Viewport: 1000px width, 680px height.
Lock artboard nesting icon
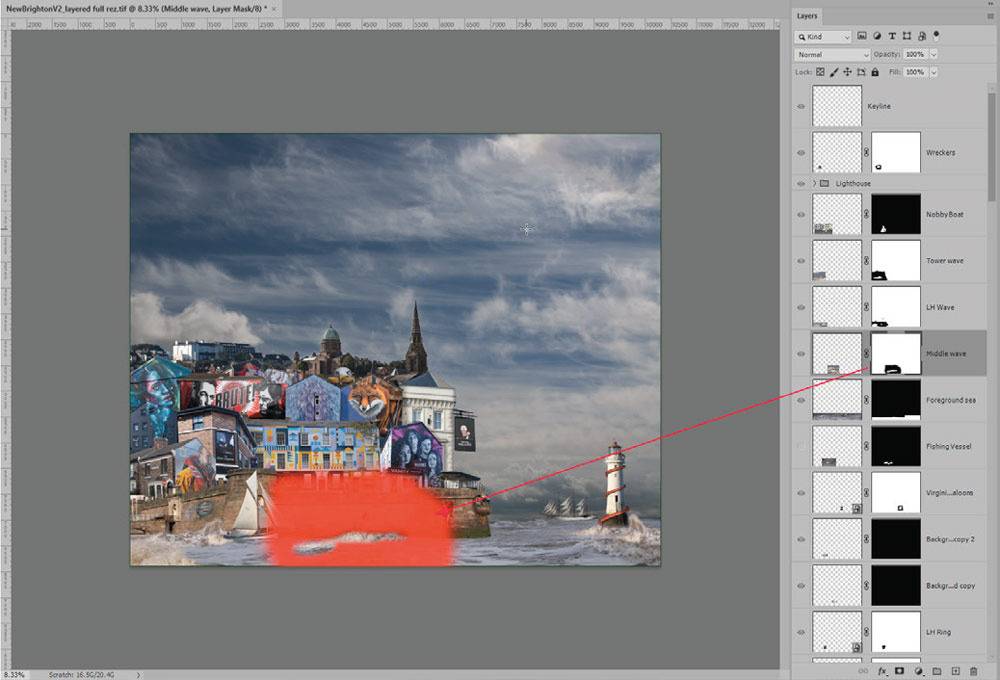click(x=862, y=72)
